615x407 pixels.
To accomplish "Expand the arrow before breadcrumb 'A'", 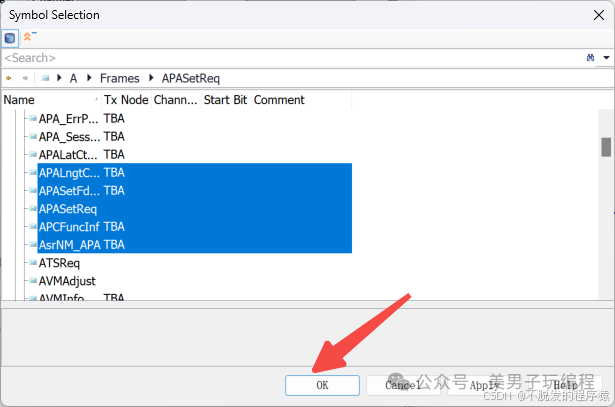I will [59, 78].
